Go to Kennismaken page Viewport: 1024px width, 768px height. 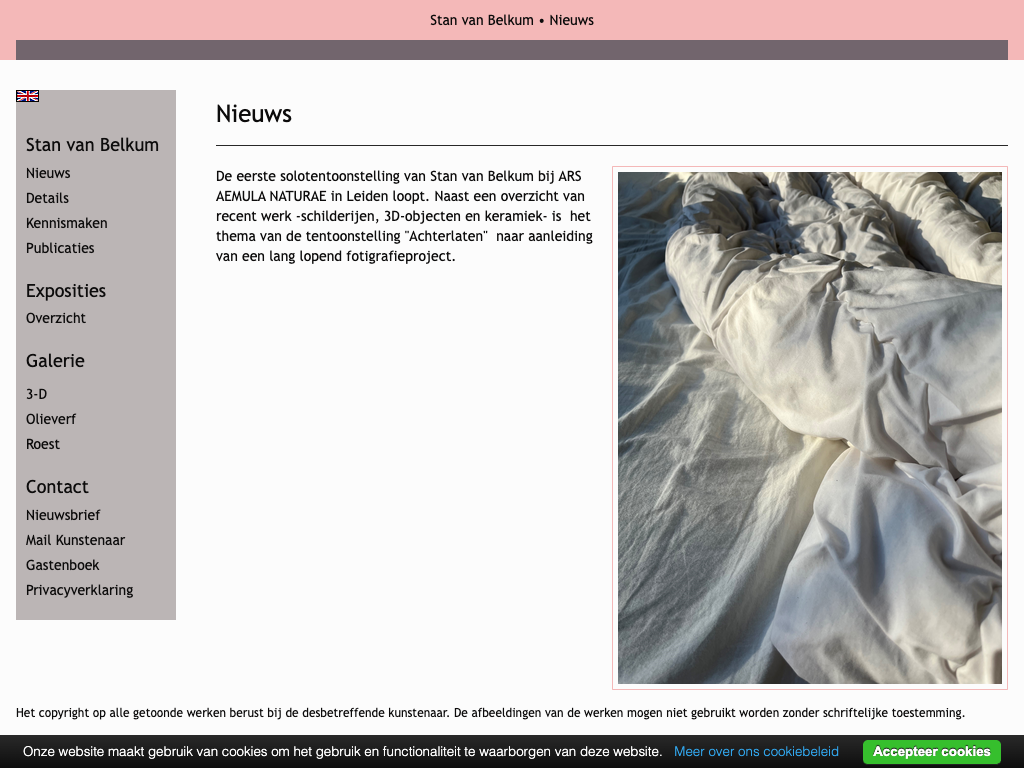point(66,223)
